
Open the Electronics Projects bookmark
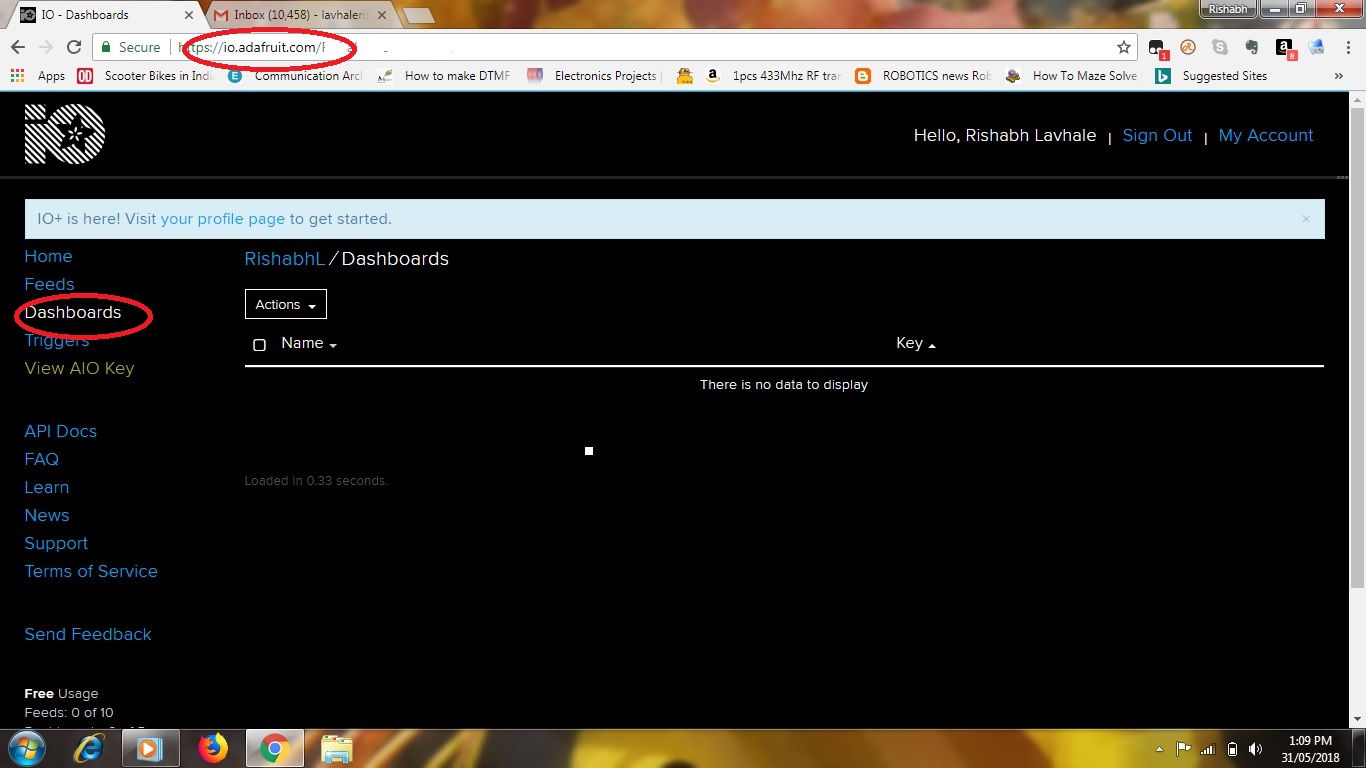point(592,76)
